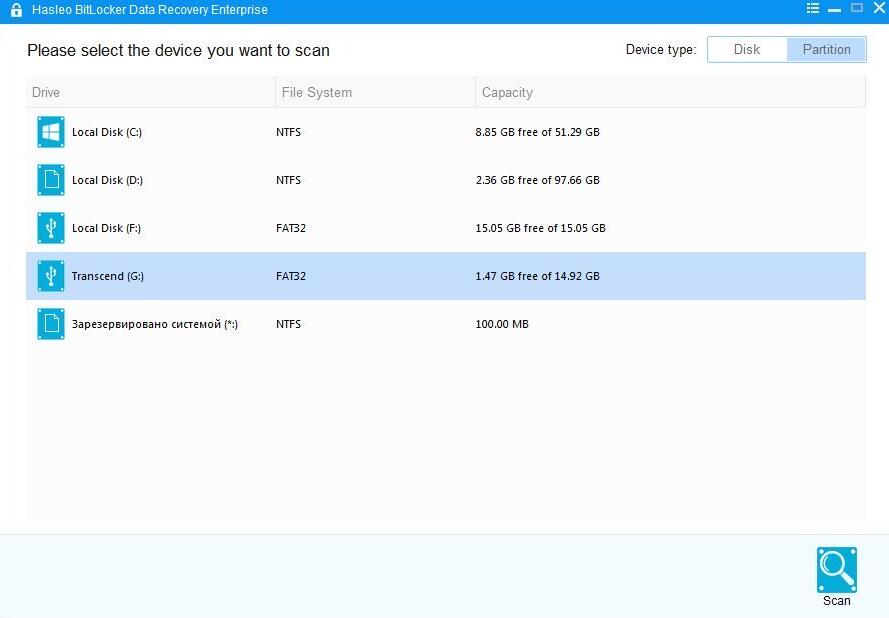This screenshot has width=889, height=618.
Task: Select the Зарезервировано системой (*:) row
Action: coord(446,324)
